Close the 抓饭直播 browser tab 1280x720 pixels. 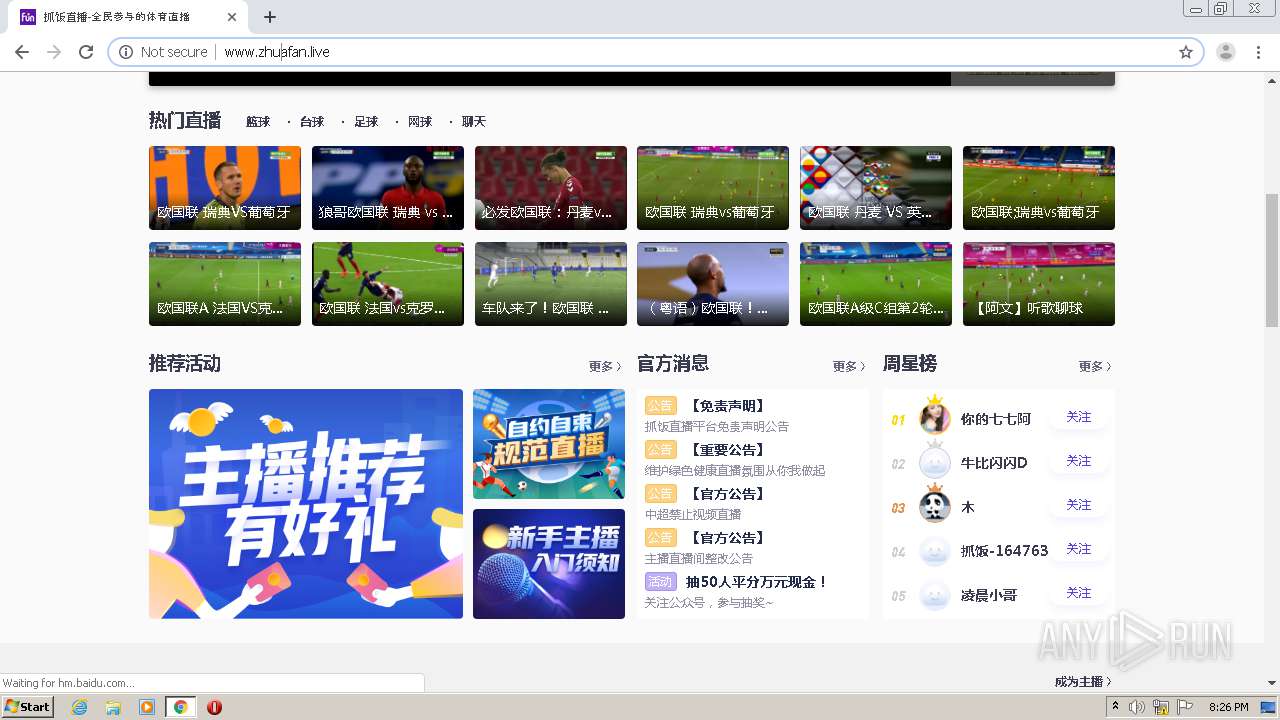(232, 17)
